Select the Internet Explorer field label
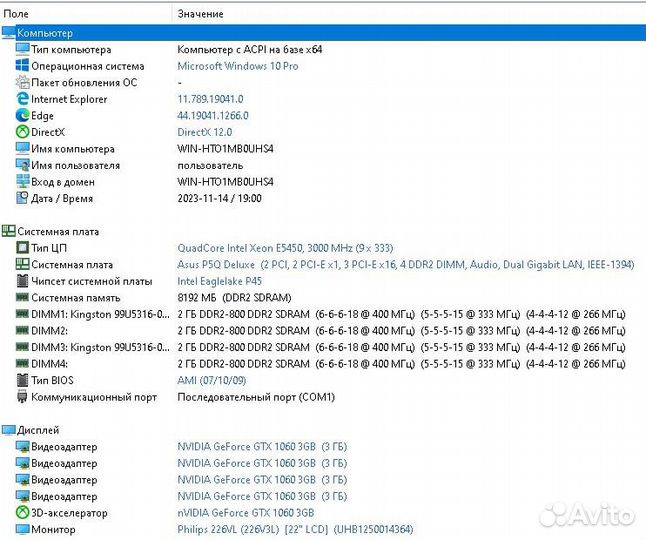Image resolution: width=646 pixels, height=540 pixels. click(x=69, y=99)
